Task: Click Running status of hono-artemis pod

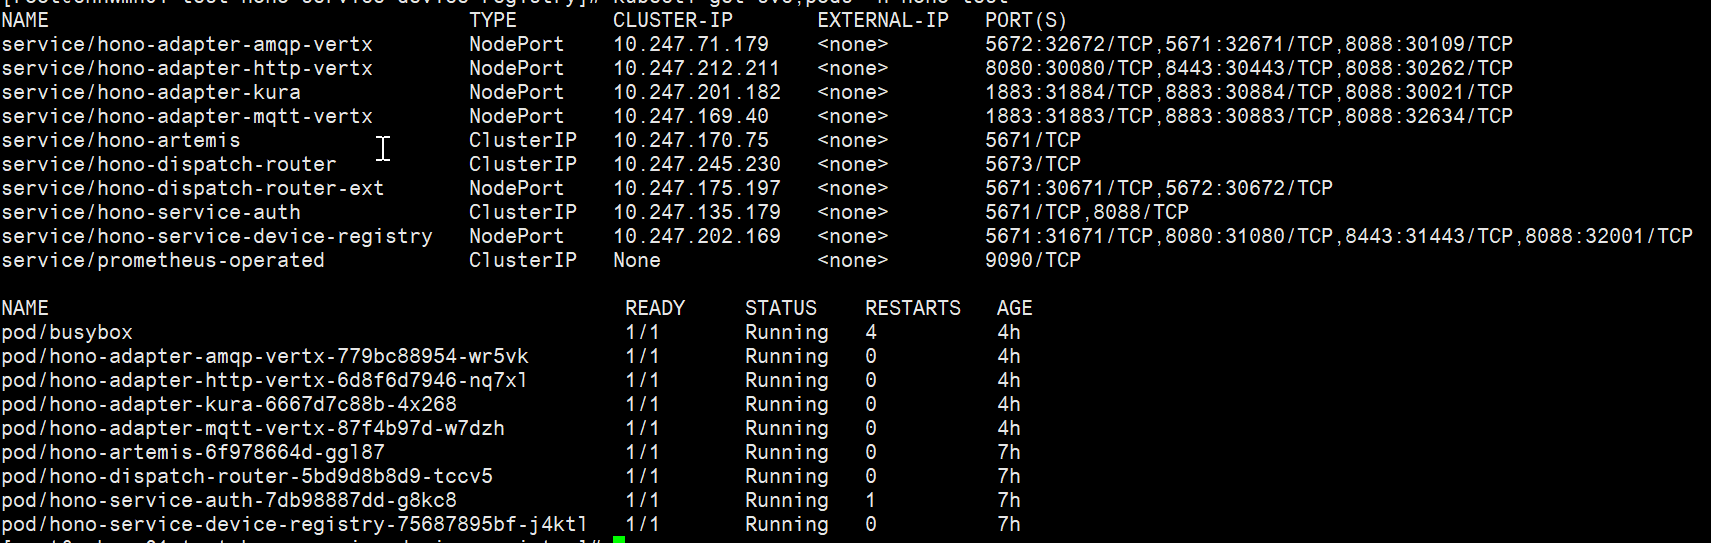Action: click(x=787, y=453)
